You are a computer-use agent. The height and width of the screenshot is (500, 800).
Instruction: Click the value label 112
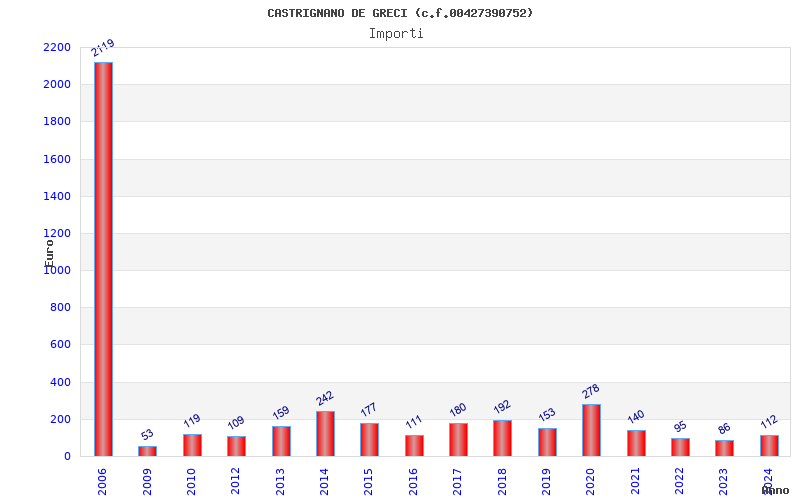click(x=769, y=422)
